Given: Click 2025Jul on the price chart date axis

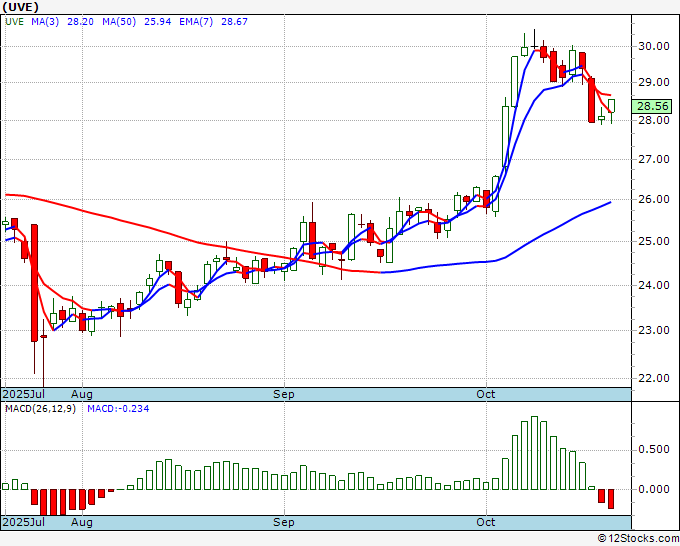Looking at the screenshot, I should (24, 394).
